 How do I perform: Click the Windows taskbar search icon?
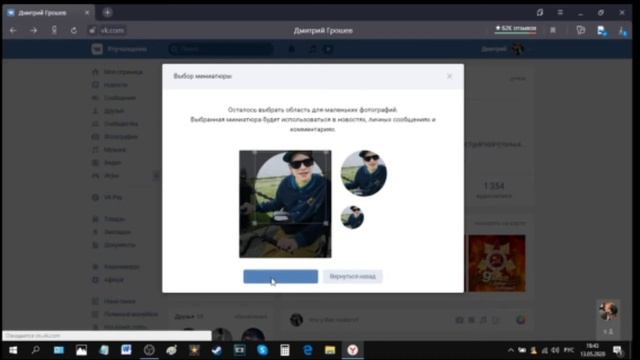tap(36, 350)
